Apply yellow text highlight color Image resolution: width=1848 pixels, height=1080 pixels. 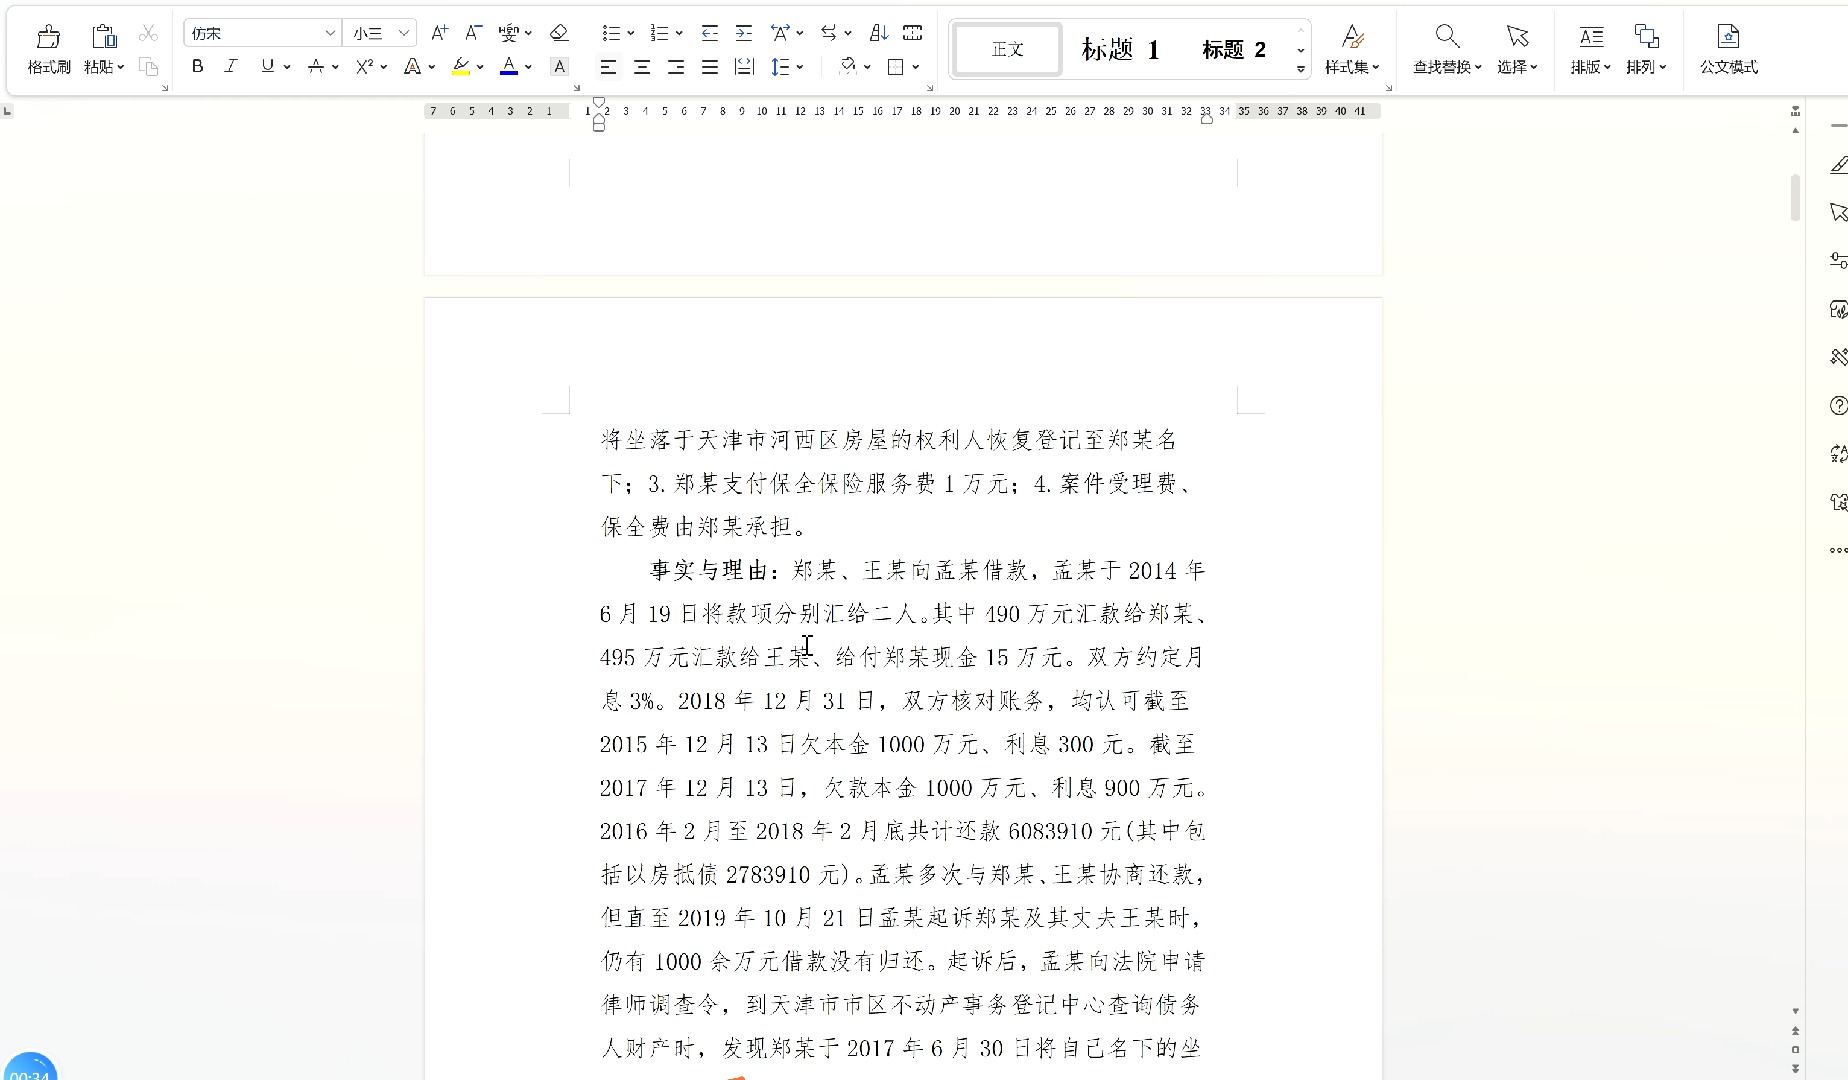(x=461, y=67)
